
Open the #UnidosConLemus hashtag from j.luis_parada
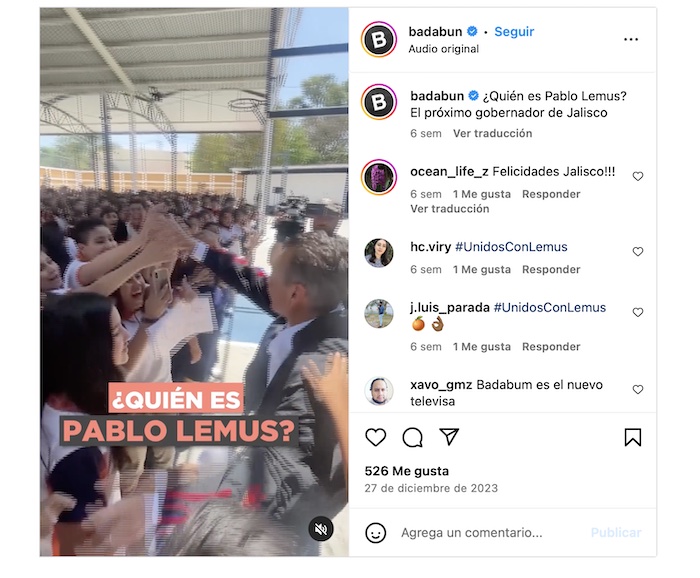click(550, 308)
